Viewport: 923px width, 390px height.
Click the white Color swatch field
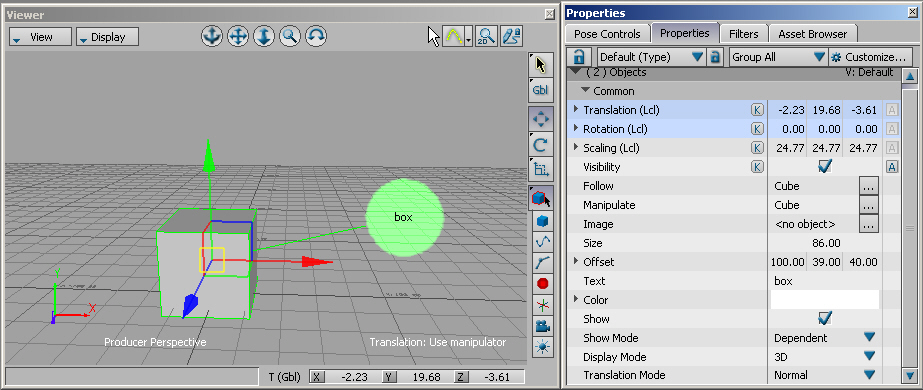point(824,299)
